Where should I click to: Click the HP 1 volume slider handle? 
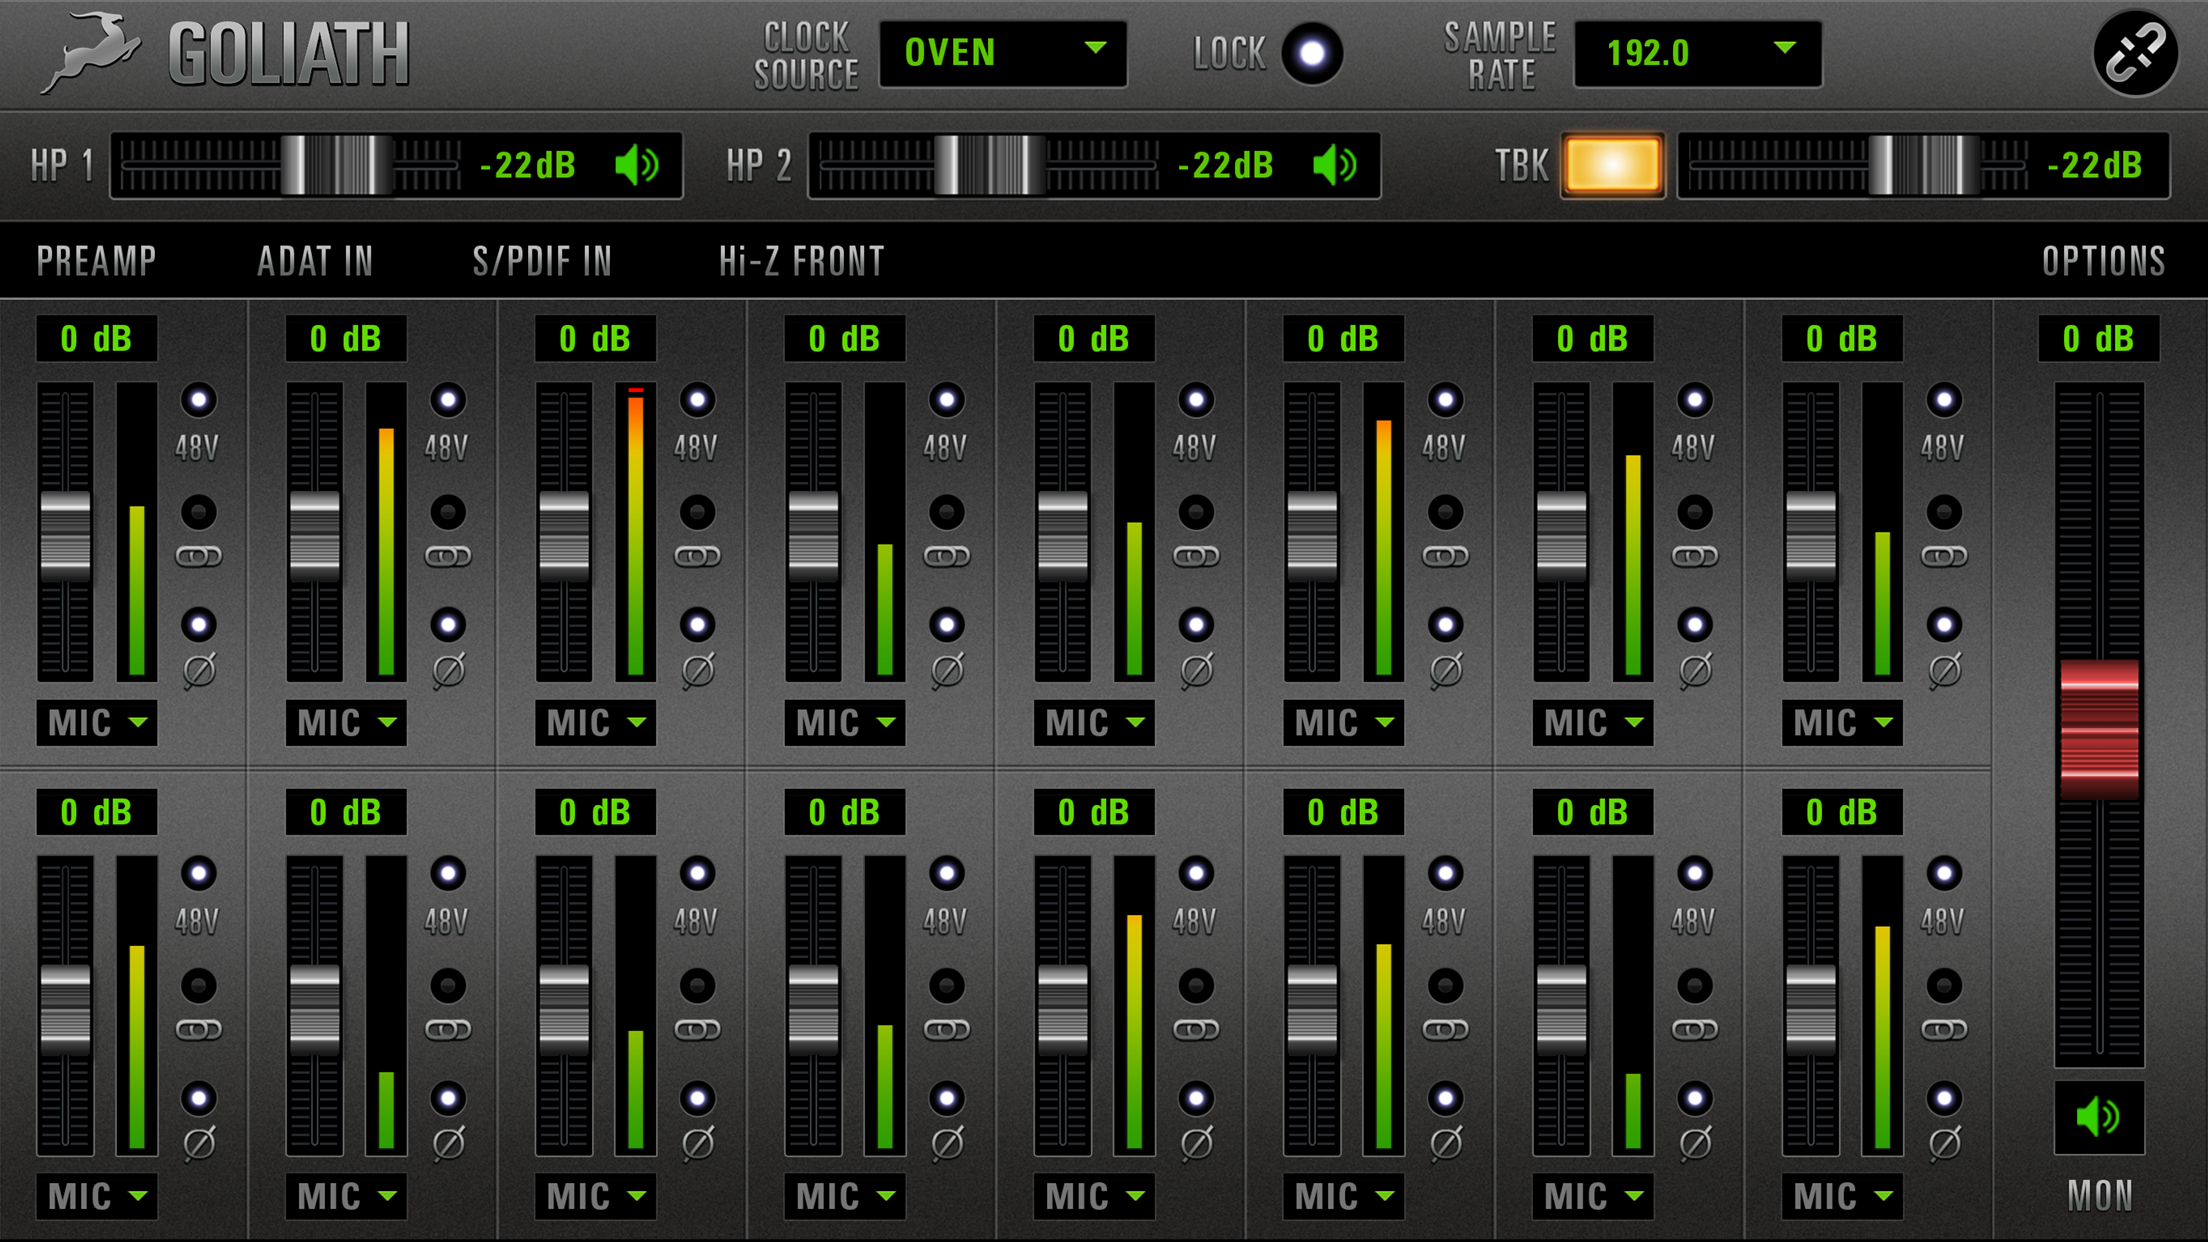(336, 165)
